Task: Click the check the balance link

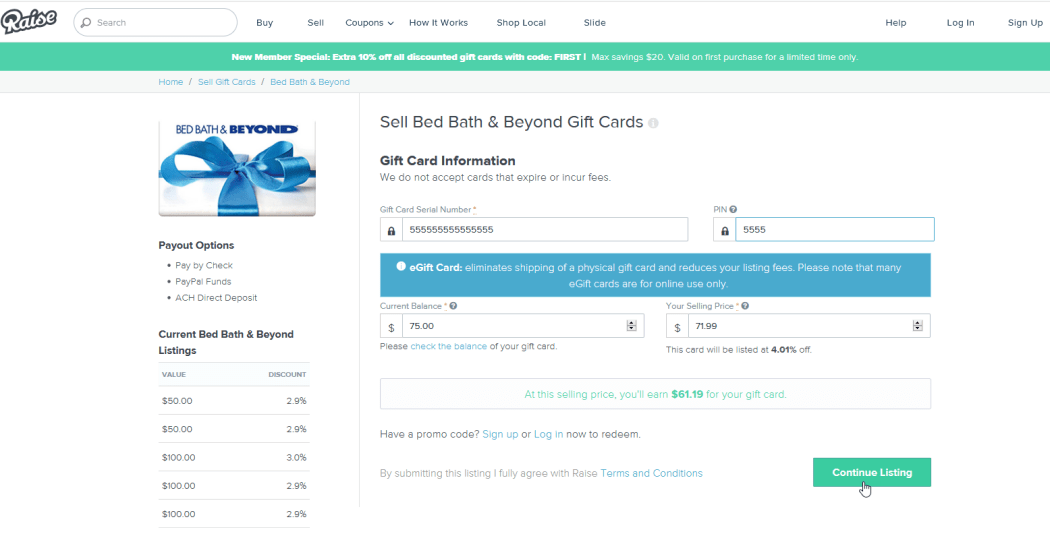Action: click(x=449, y=346)
